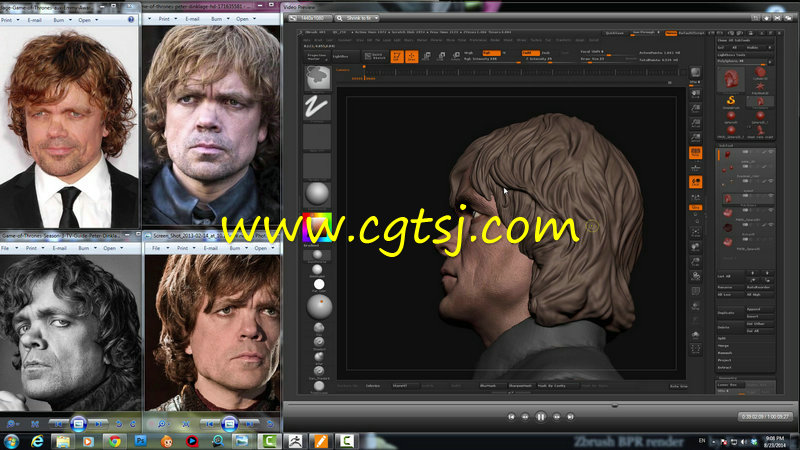Toggle PolyF polyframe display
The image size is (800, 450).
tap(695, 291)
